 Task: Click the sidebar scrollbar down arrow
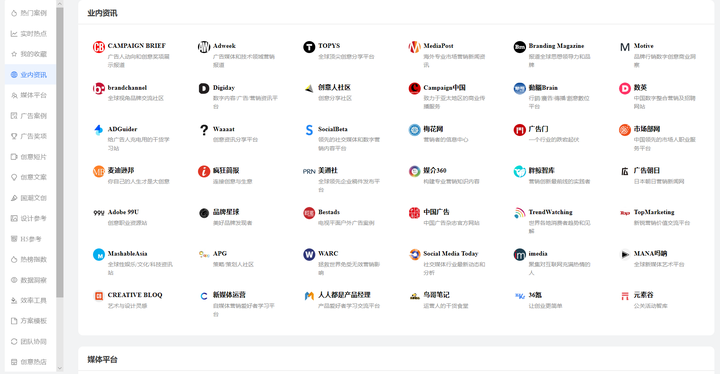tap(60, 368)
